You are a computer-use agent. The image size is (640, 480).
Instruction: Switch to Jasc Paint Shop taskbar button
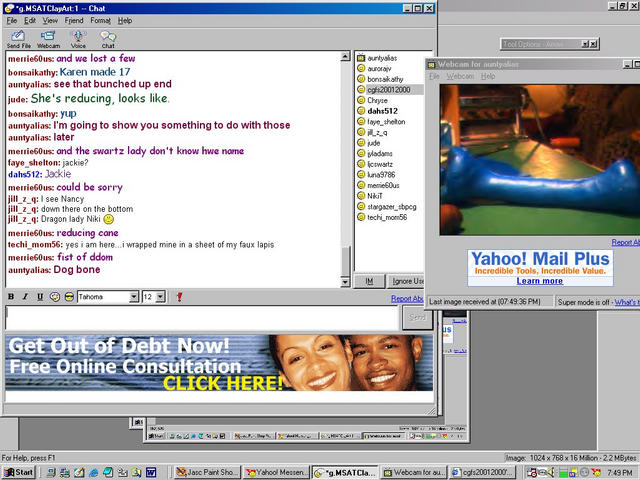[x=207, y=473]
